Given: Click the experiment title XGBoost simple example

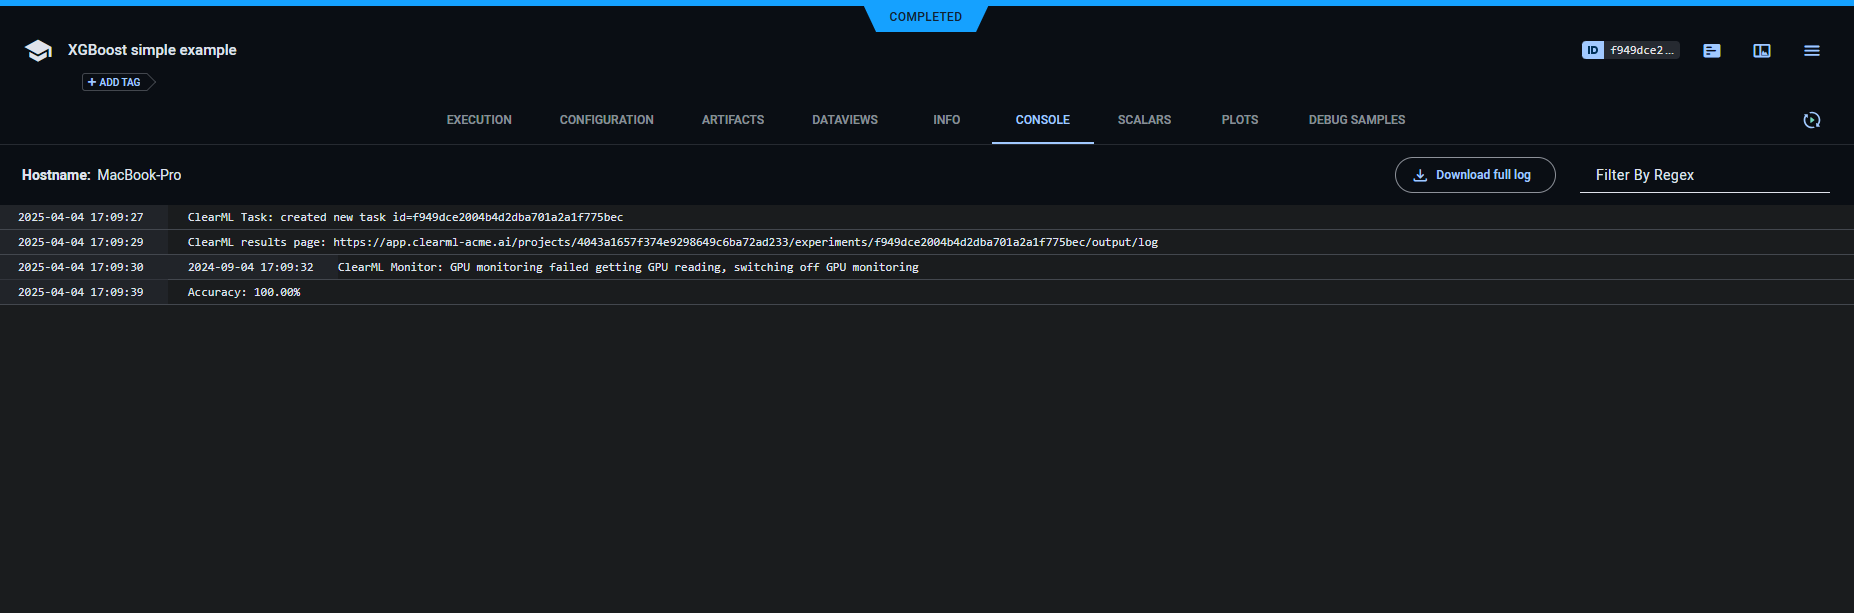Looking at the screenshot, I should tap(152, 50).
